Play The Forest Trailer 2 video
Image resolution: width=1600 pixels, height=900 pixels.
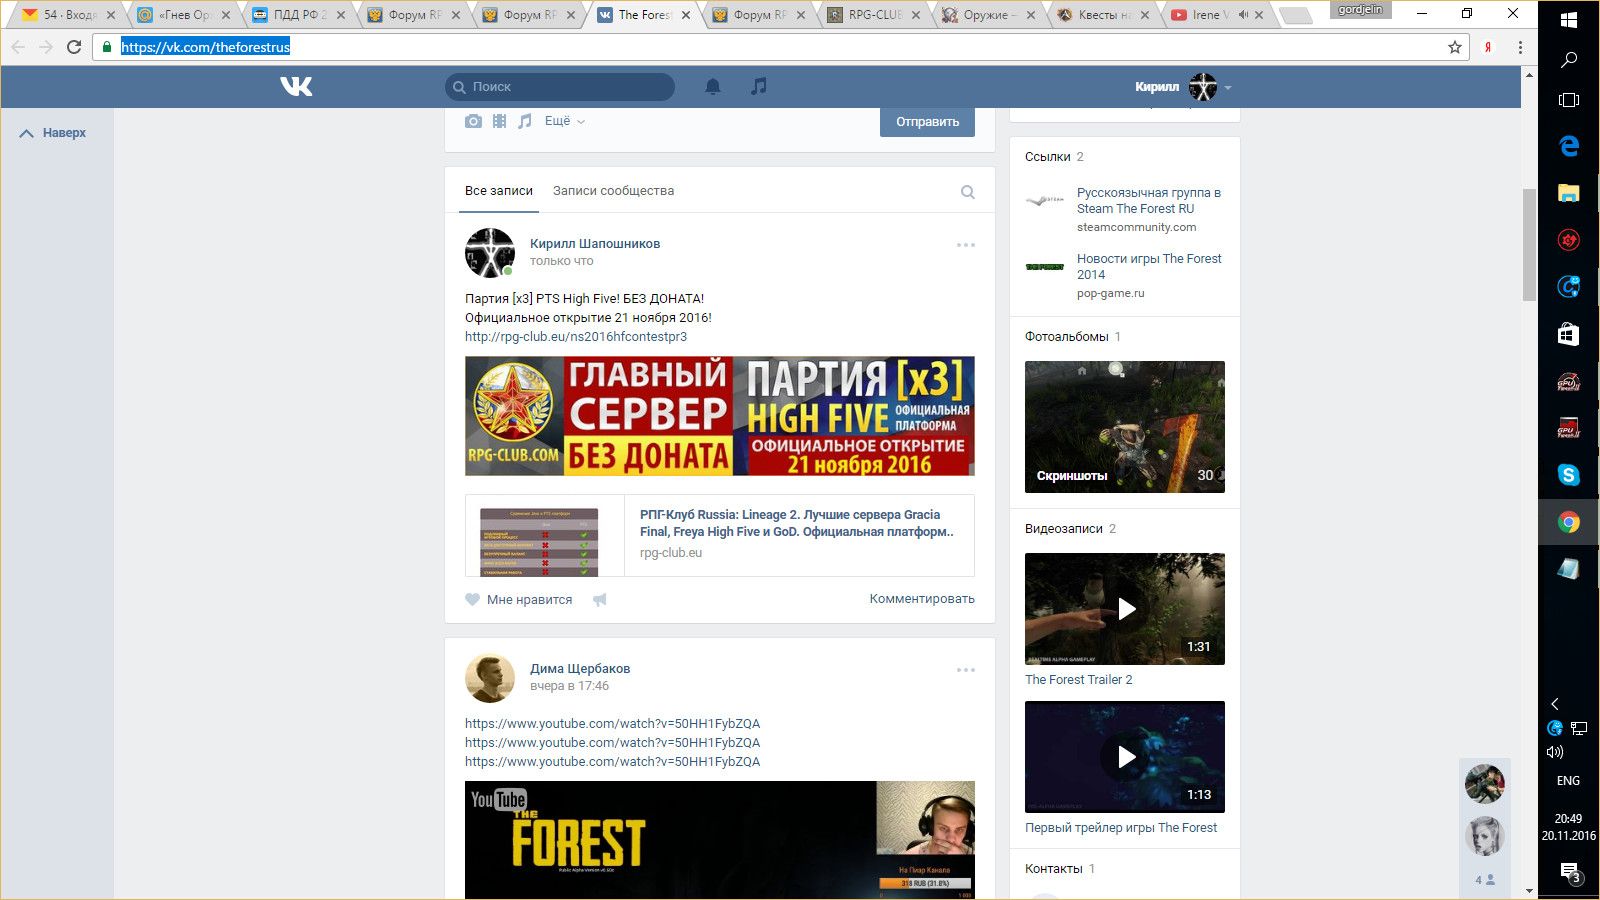pyautogui.click(x=1125, y=609)
